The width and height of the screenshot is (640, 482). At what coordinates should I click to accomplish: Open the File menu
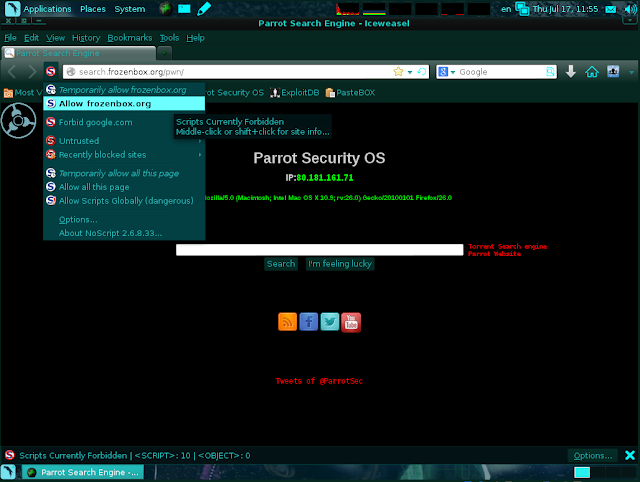tap(10, 38)
